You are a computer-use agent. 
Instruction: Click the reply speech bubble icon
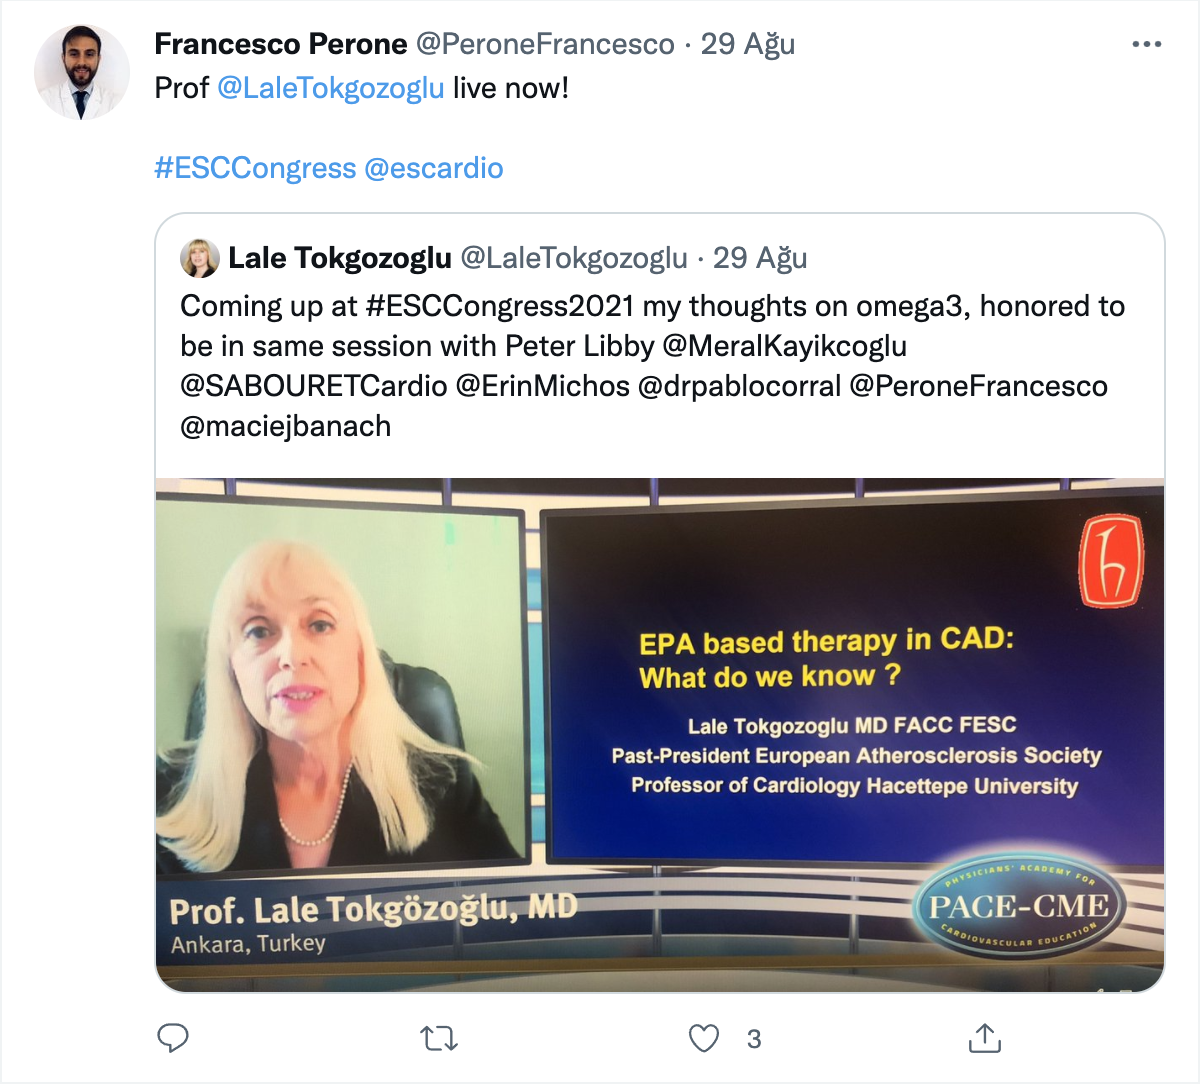173,1038
